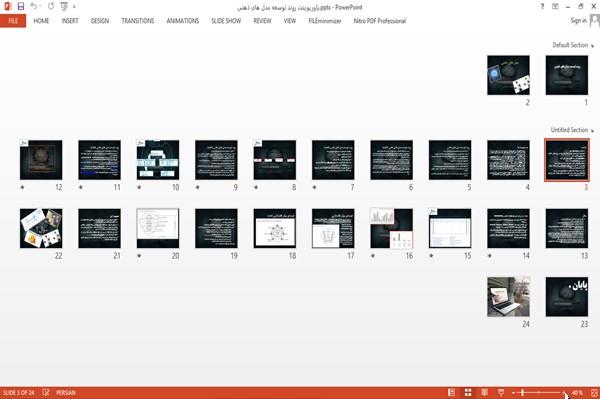This screenshot has height=399, width=600.
Task: Switch to Slide Sorter view icon
Action: 468,392
